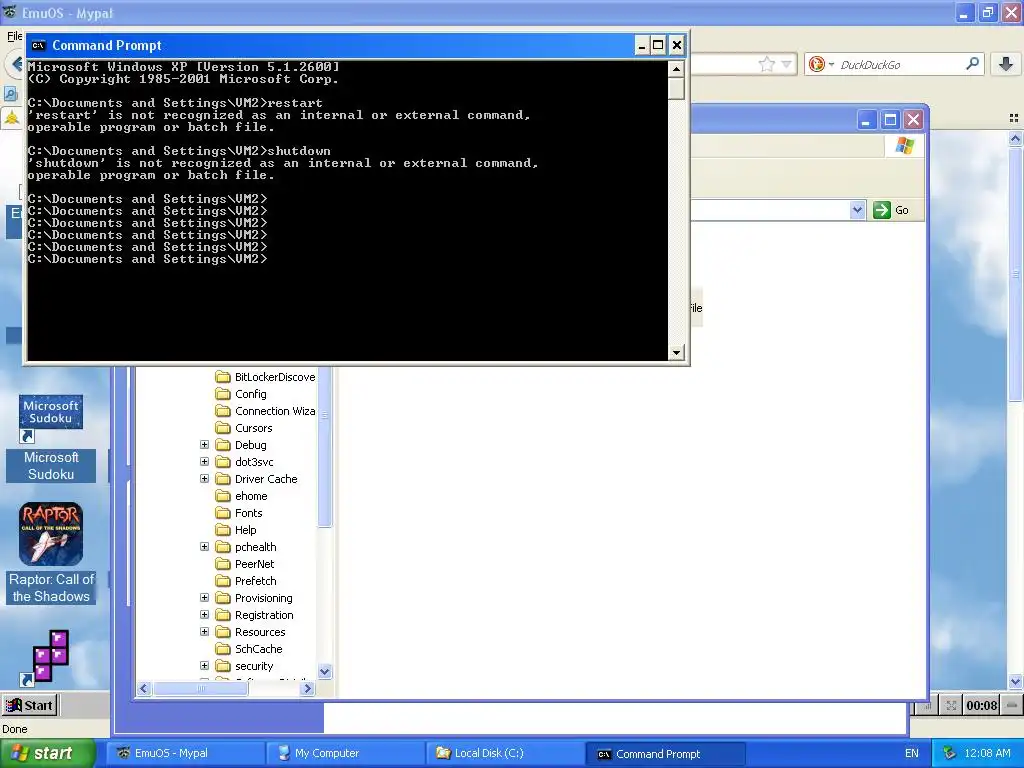
Task: Switch to Local Disk (C:) taskbar button
Action: coord(507,753)
